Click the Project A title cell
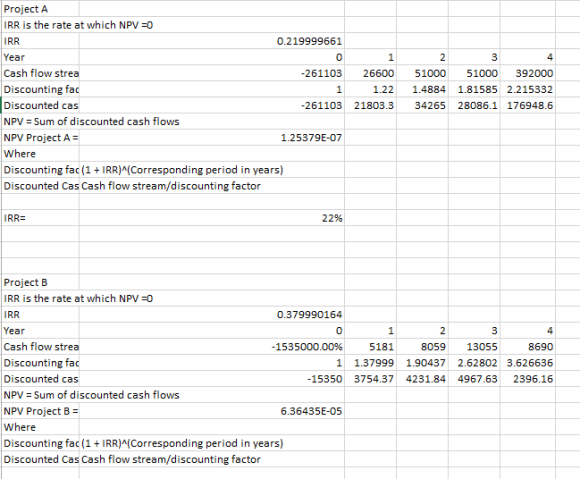The image size is (580, 479). click(40, 9)
